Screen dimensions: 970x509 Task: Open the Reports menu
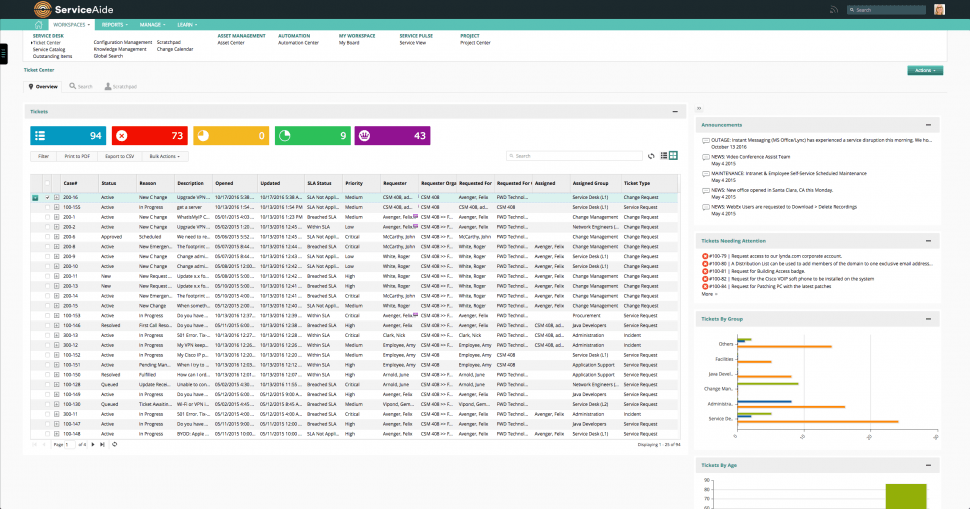click(x=114, y=25)
